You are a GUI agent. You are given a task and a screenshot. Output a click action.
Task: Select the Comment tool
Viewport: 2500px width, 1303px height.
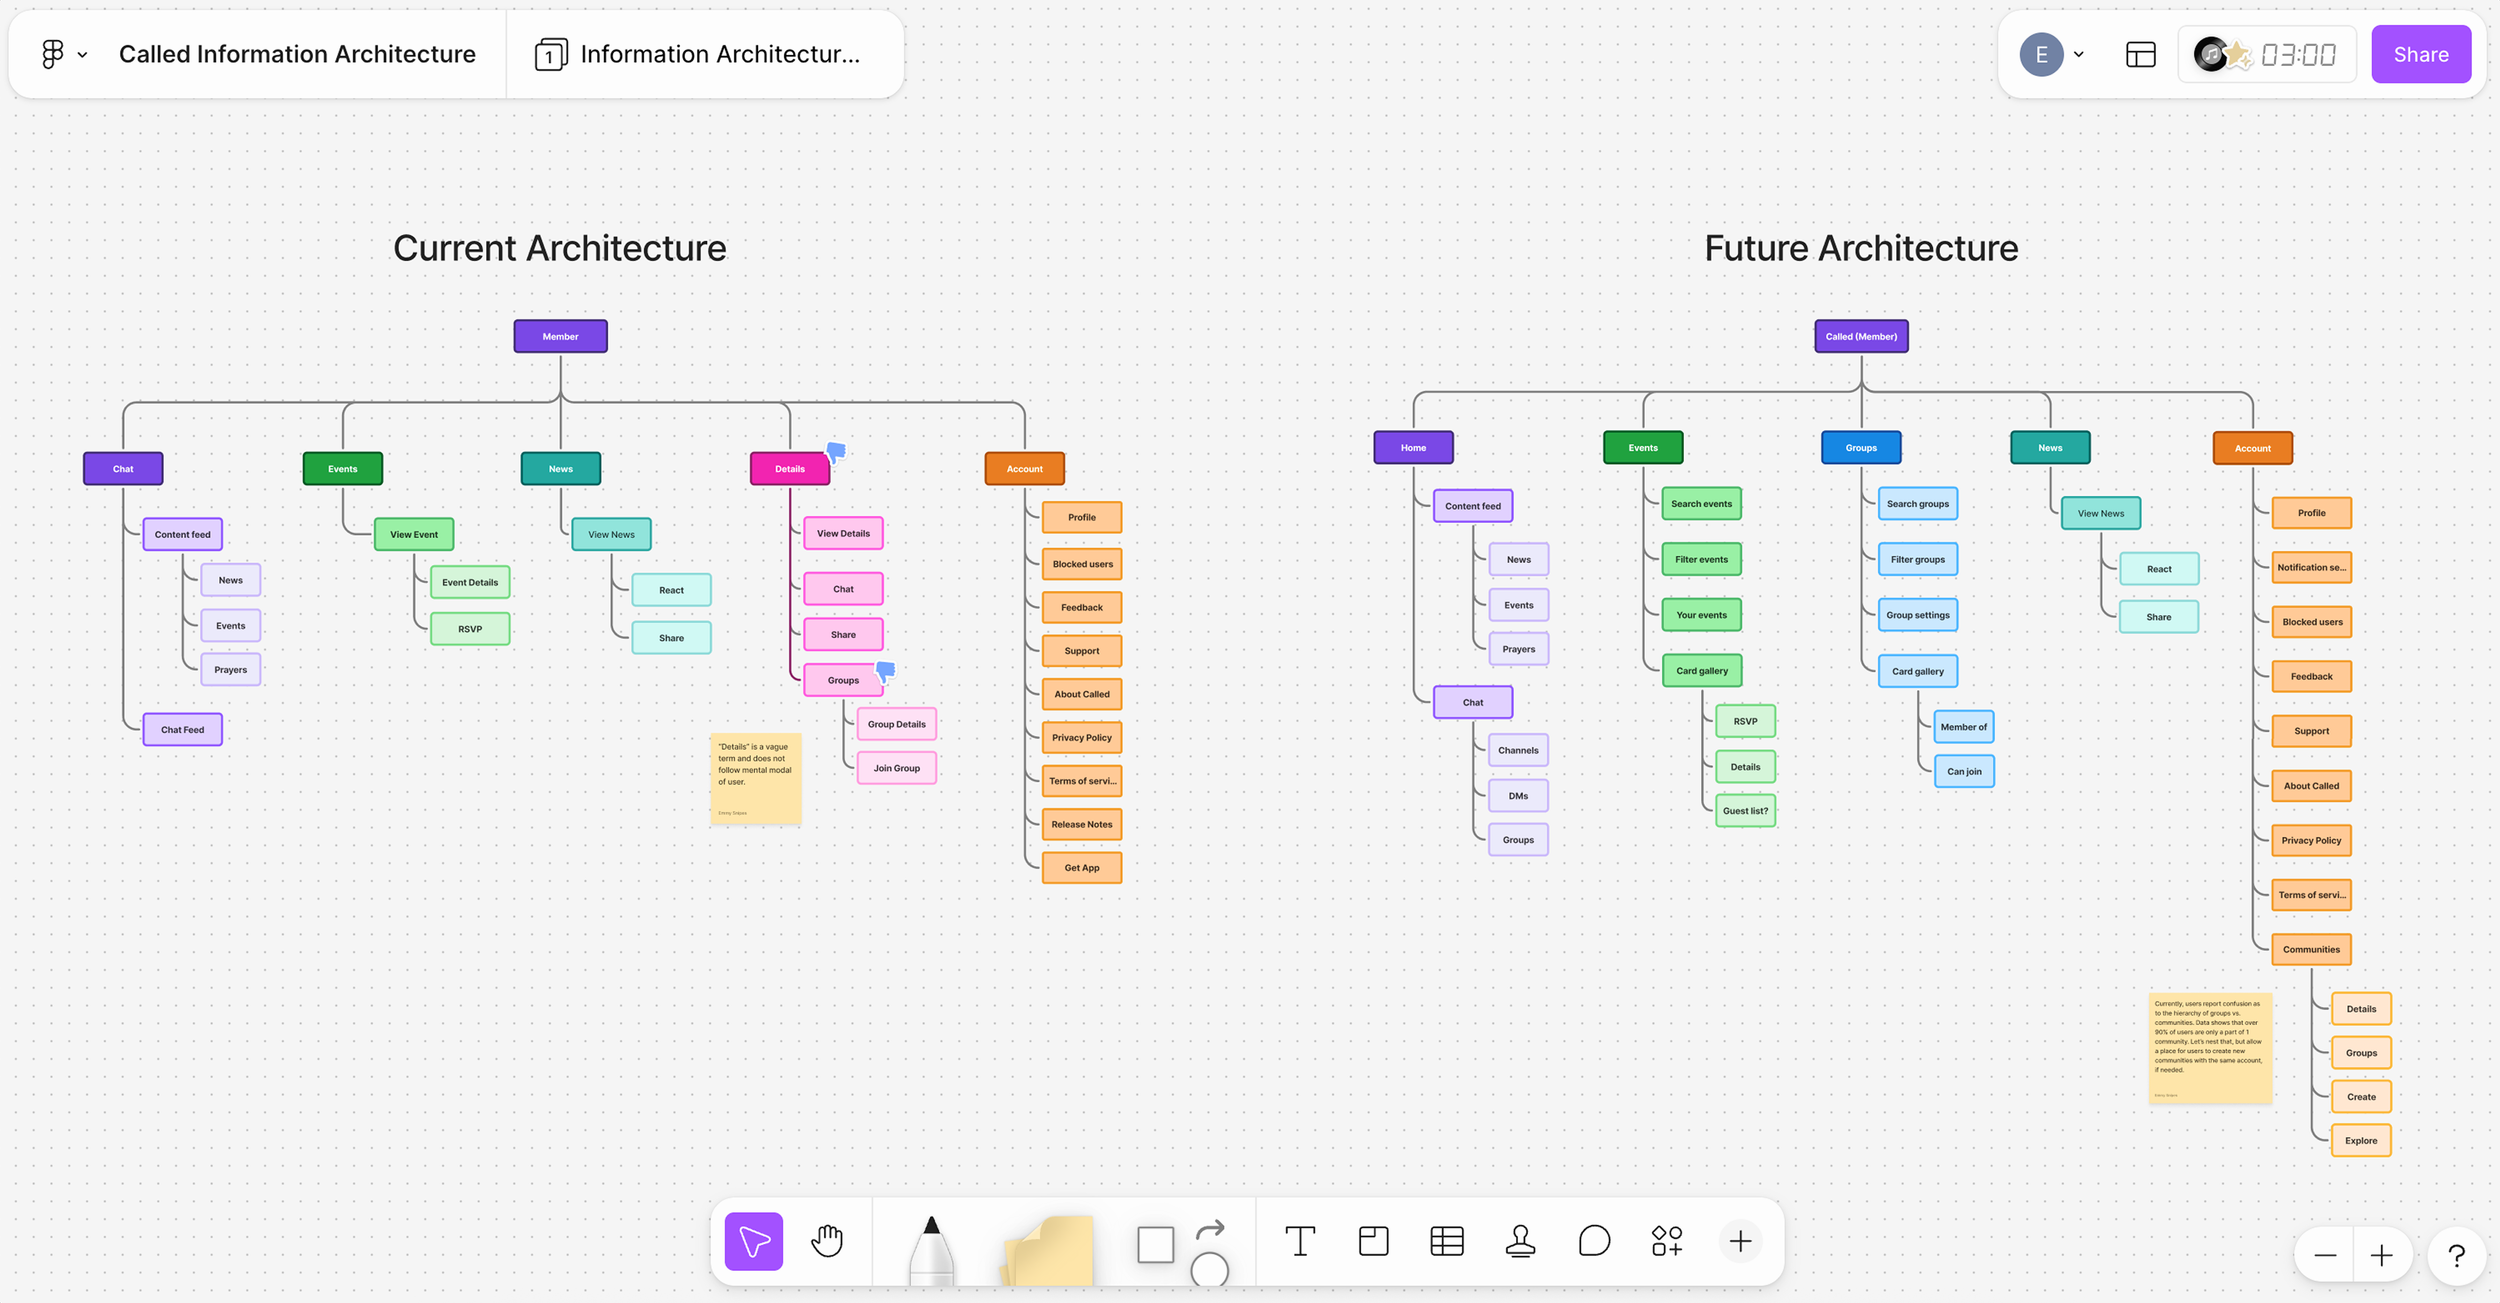(1594, 1241)
